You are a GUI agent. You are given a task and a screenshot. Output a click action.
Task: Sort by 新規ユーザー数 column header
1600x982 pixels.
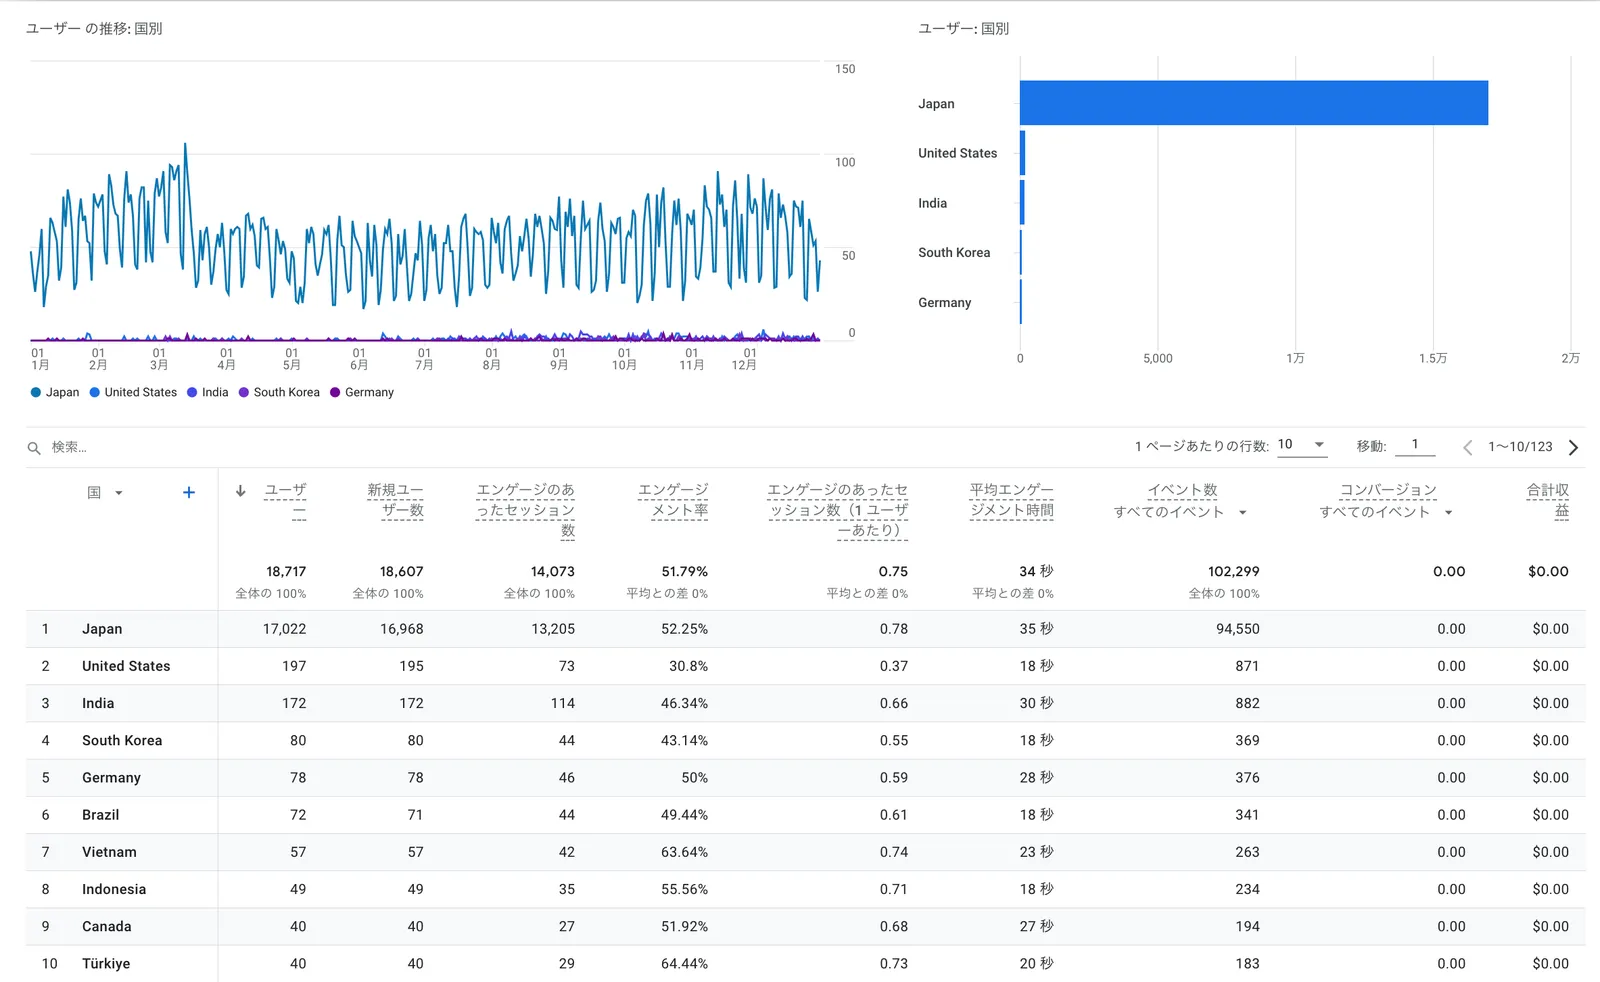(x=395, y=500)
